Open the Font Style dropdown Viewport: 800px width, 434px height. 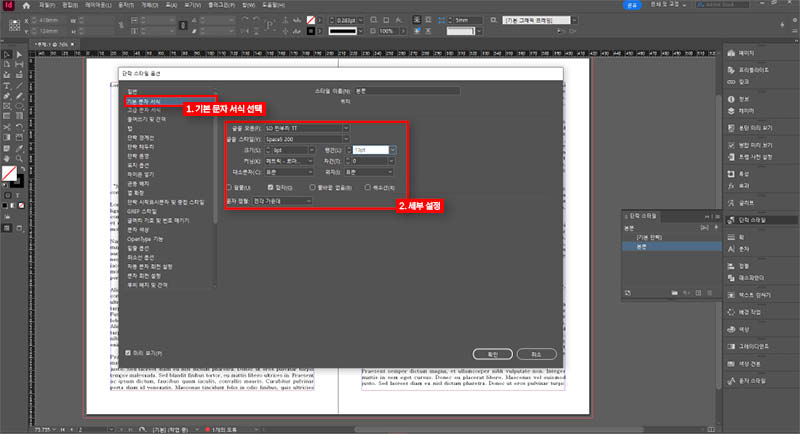(307, 139)
